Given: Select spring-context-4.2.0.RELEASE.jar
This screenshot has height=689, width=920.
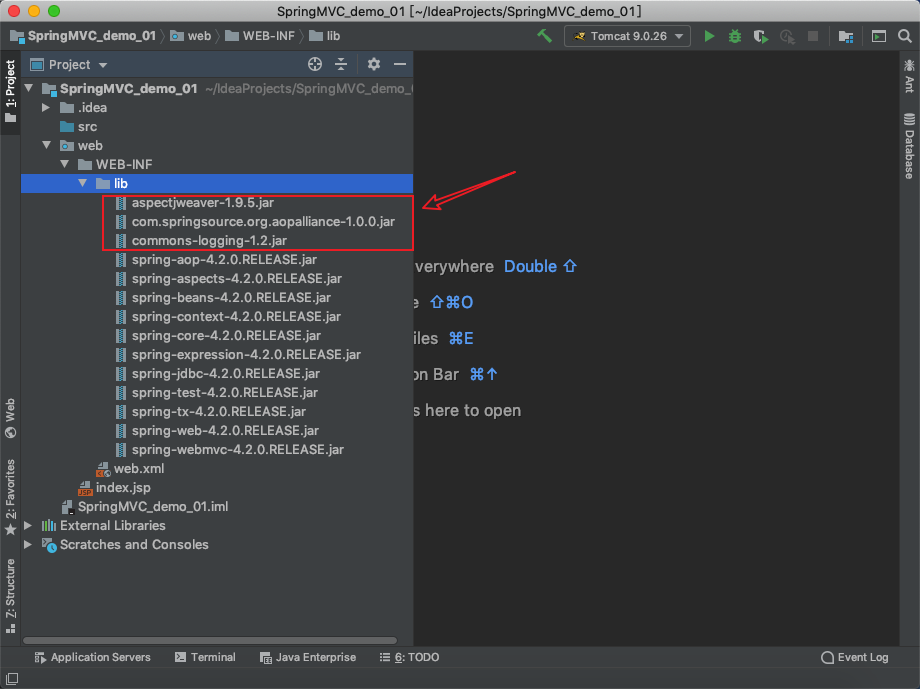Looking at the screenshot, I should (x=236, y=316).
